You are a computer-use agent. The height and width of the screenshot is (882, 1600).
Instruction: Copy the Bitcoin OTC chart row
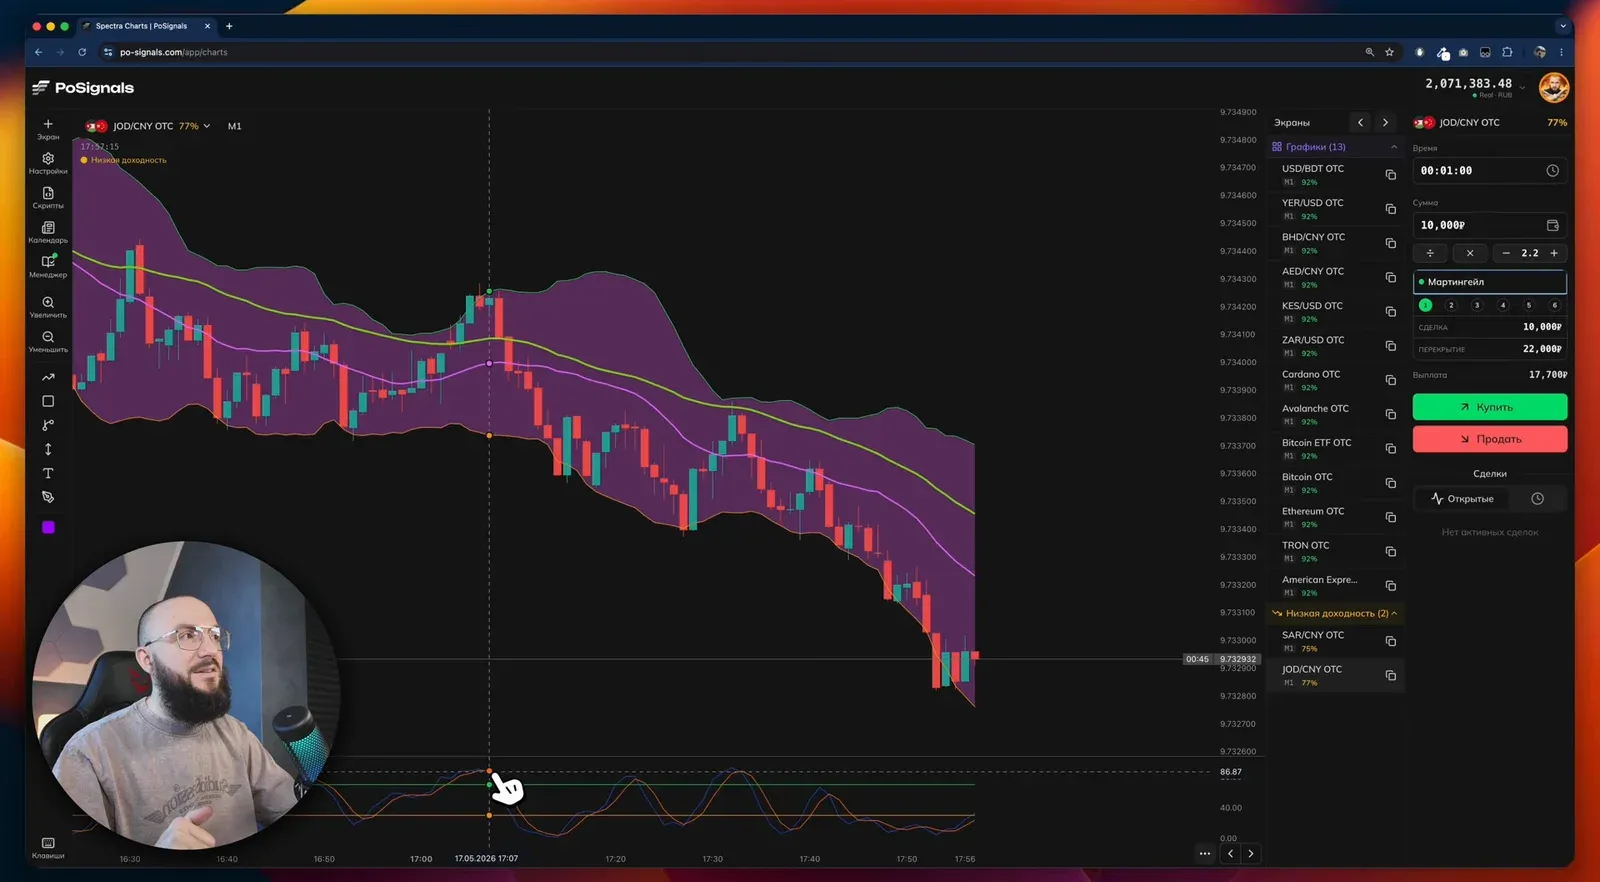tap(1390, 483)
